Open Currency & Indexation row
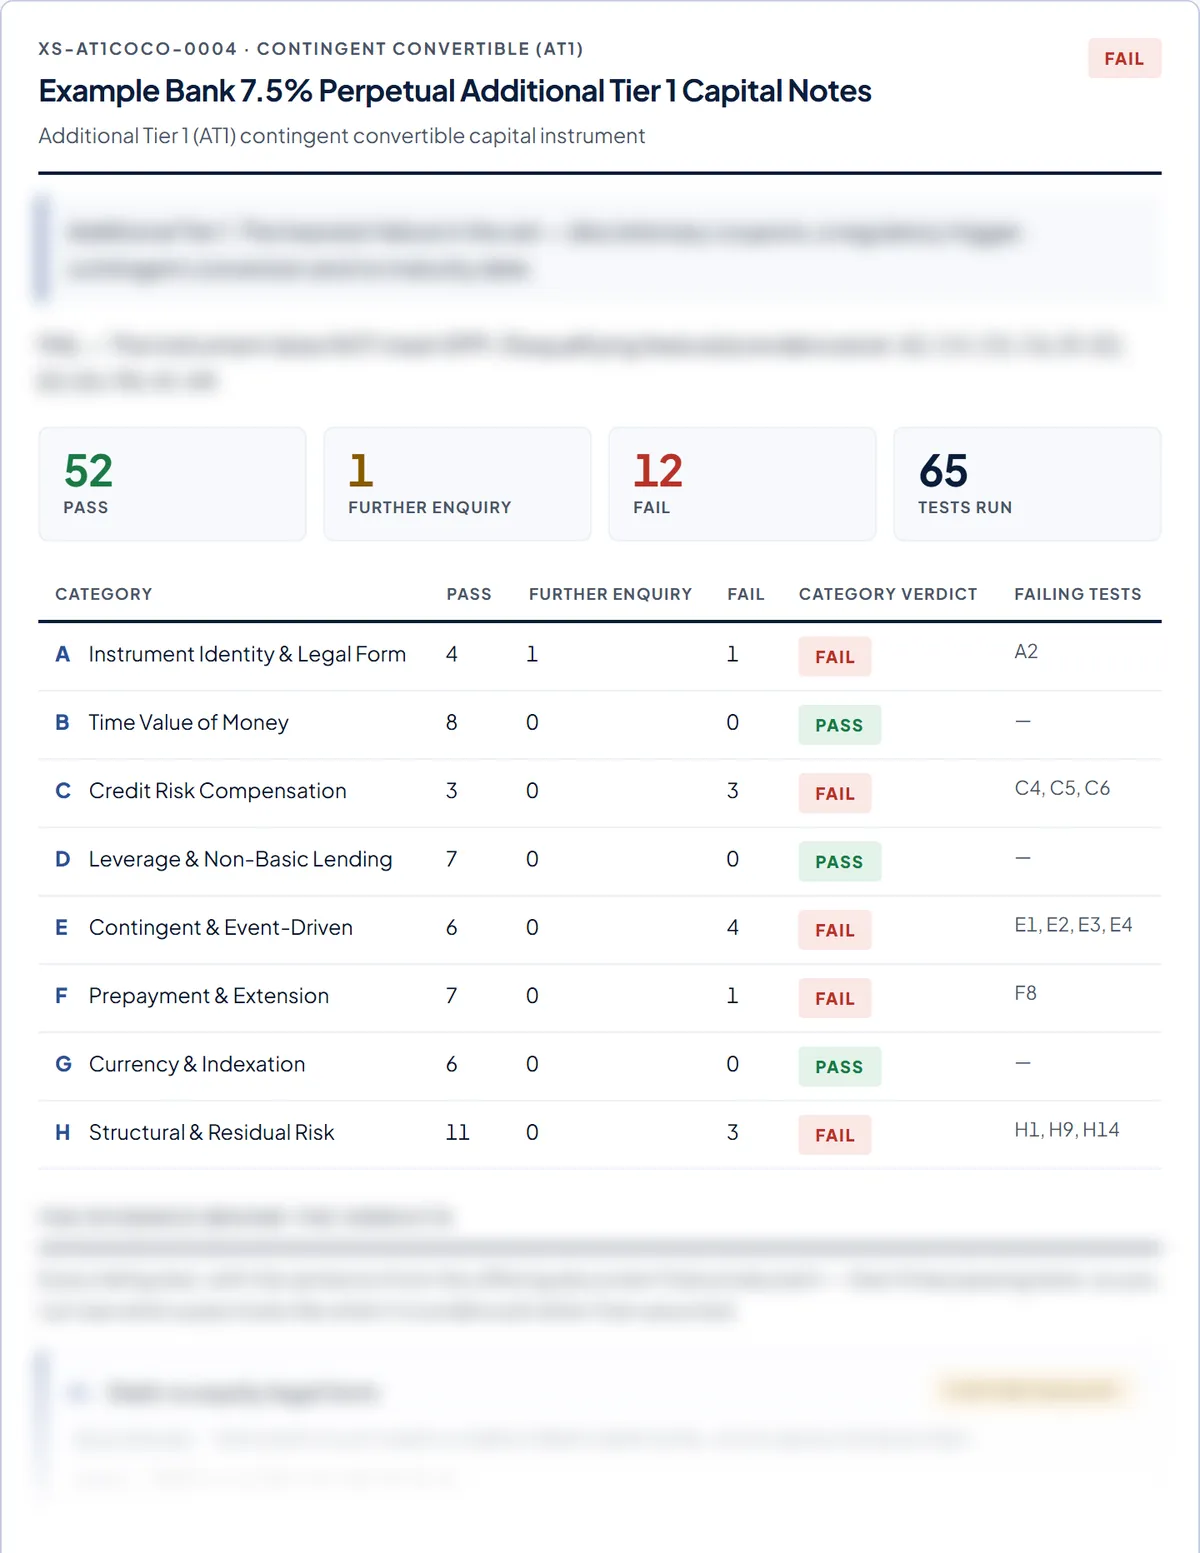1200x1553 pixels. tap(600, 1066)
